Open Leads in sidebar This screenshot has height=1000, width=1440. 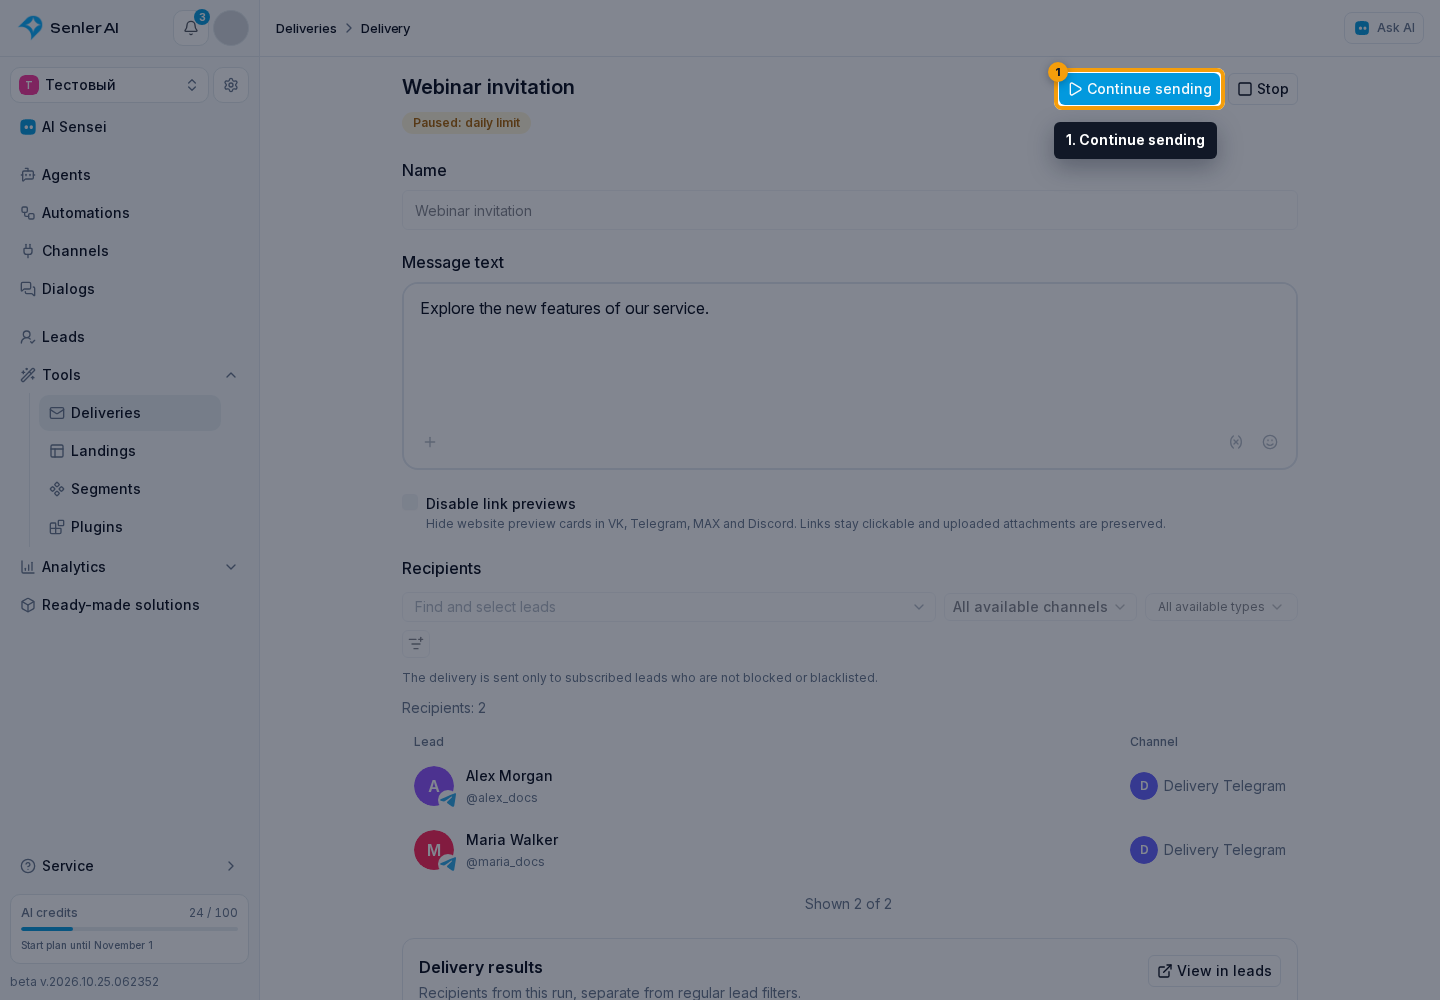(130, 337)
